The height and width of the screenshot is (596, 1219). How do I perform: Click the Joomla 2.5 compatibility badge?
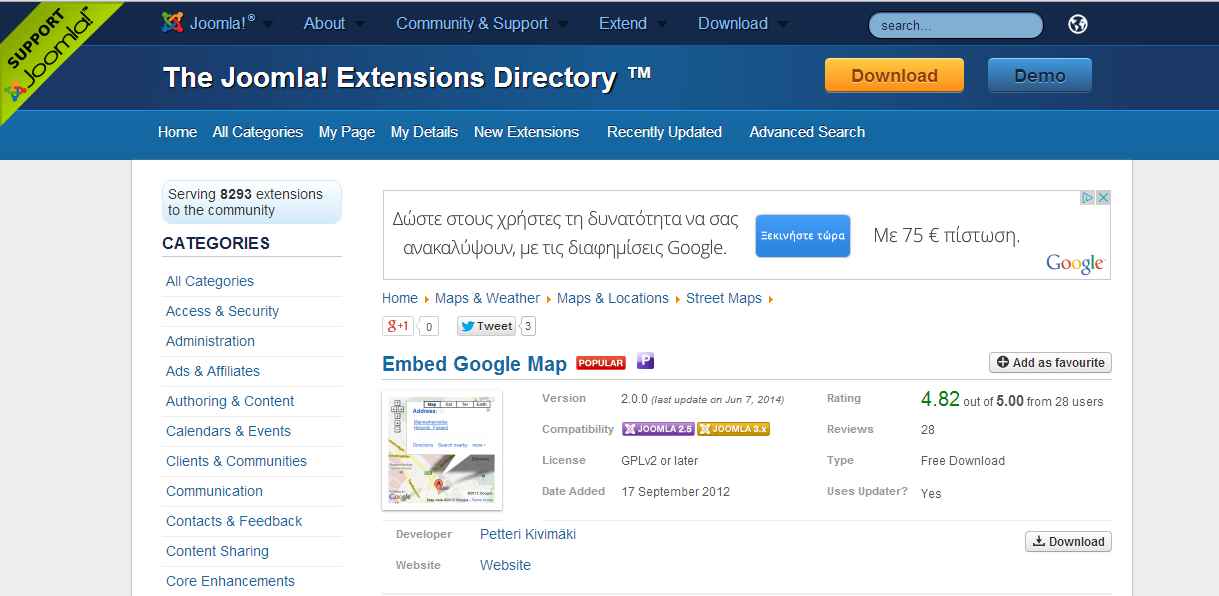point(658,429)
